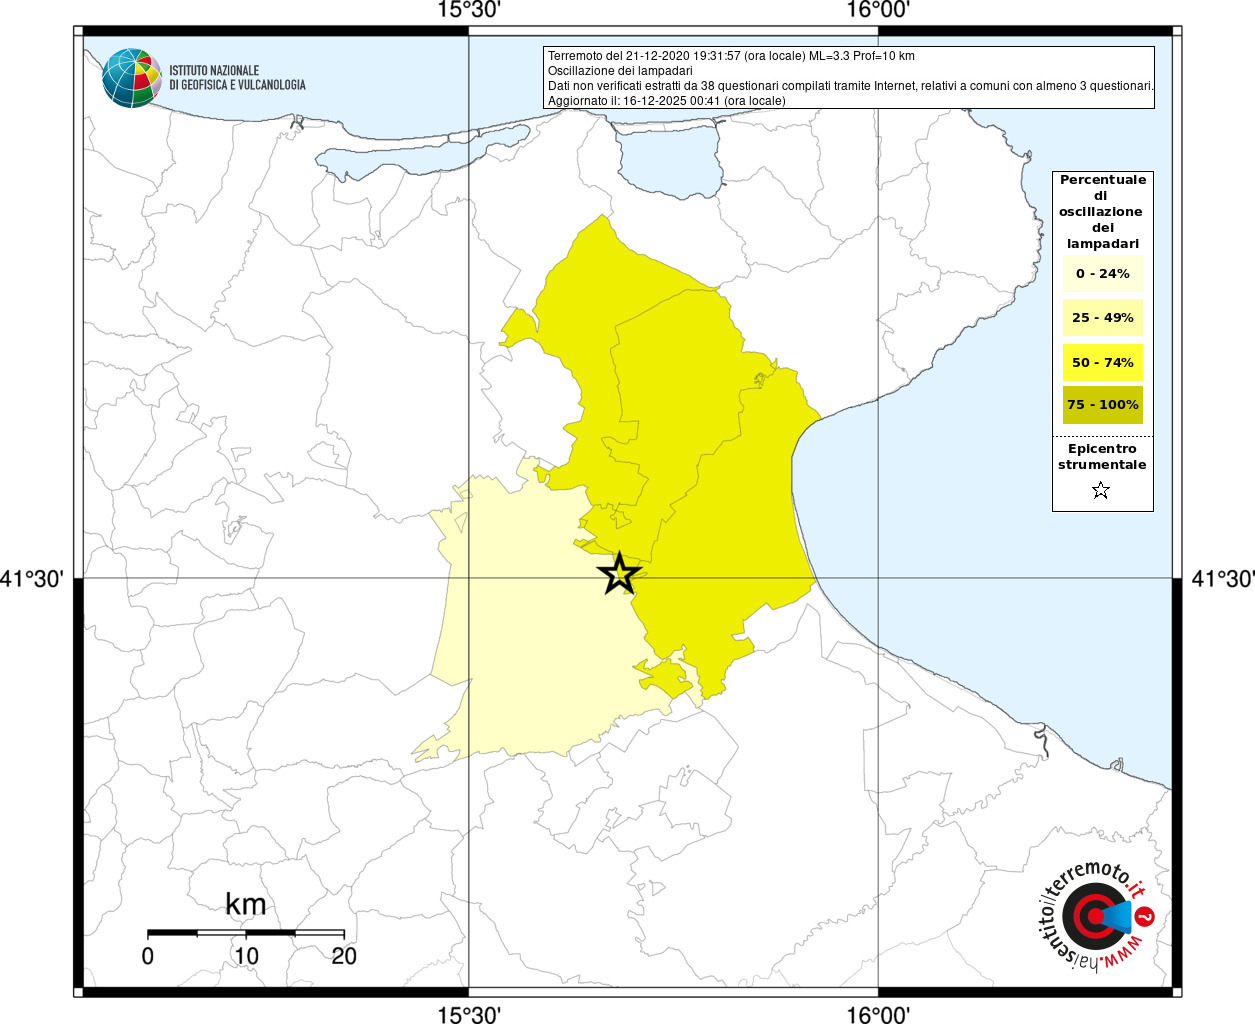Click the black-and-white km scale bar

tap(246, 933)
